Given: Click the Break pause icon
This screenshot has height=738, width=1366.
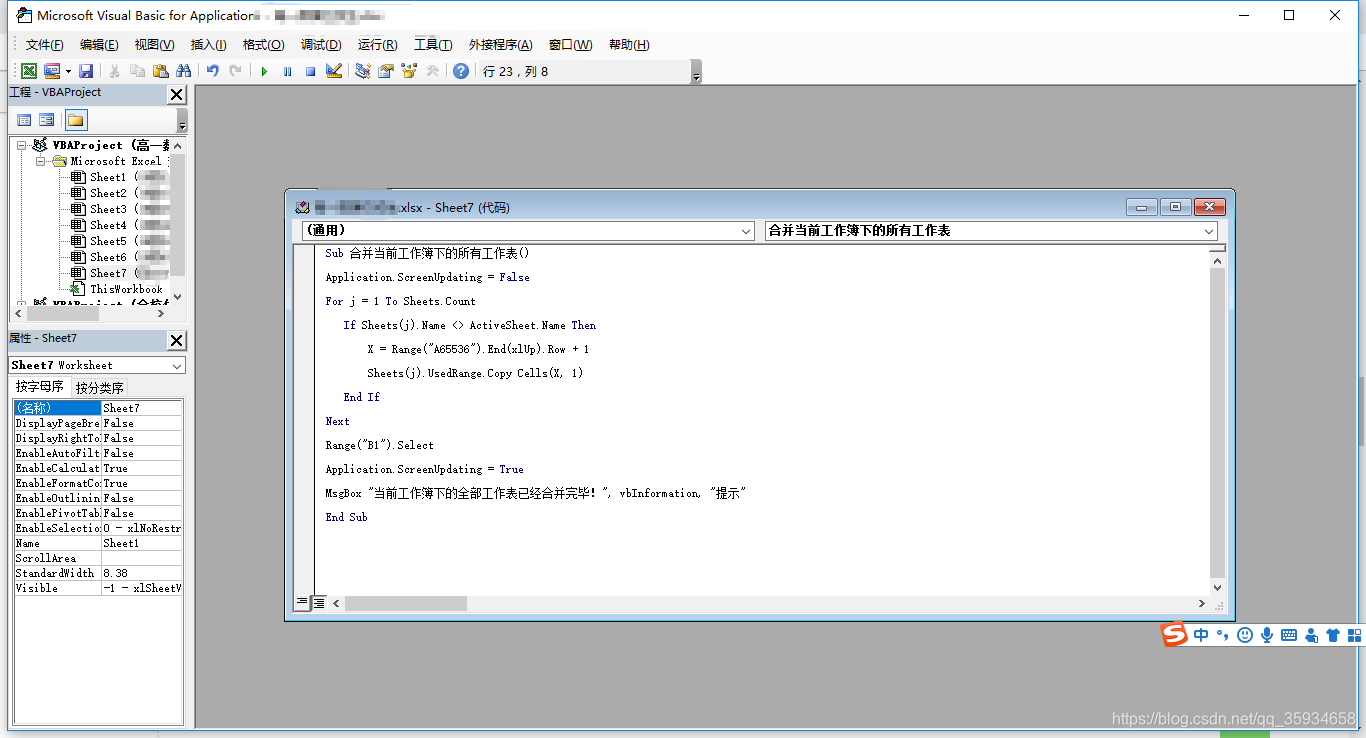Looking at the screenshot, I should coord(287,71).
